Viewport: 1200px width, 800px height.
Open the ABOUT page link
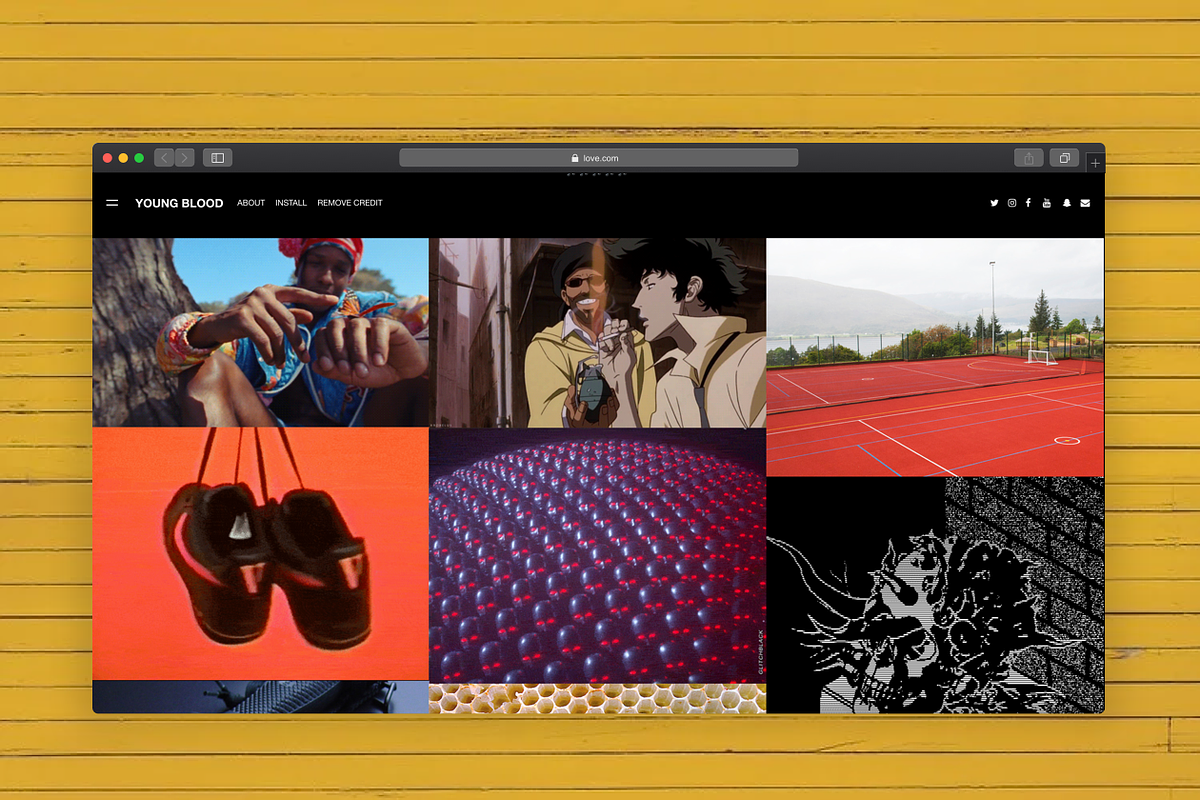251,203
